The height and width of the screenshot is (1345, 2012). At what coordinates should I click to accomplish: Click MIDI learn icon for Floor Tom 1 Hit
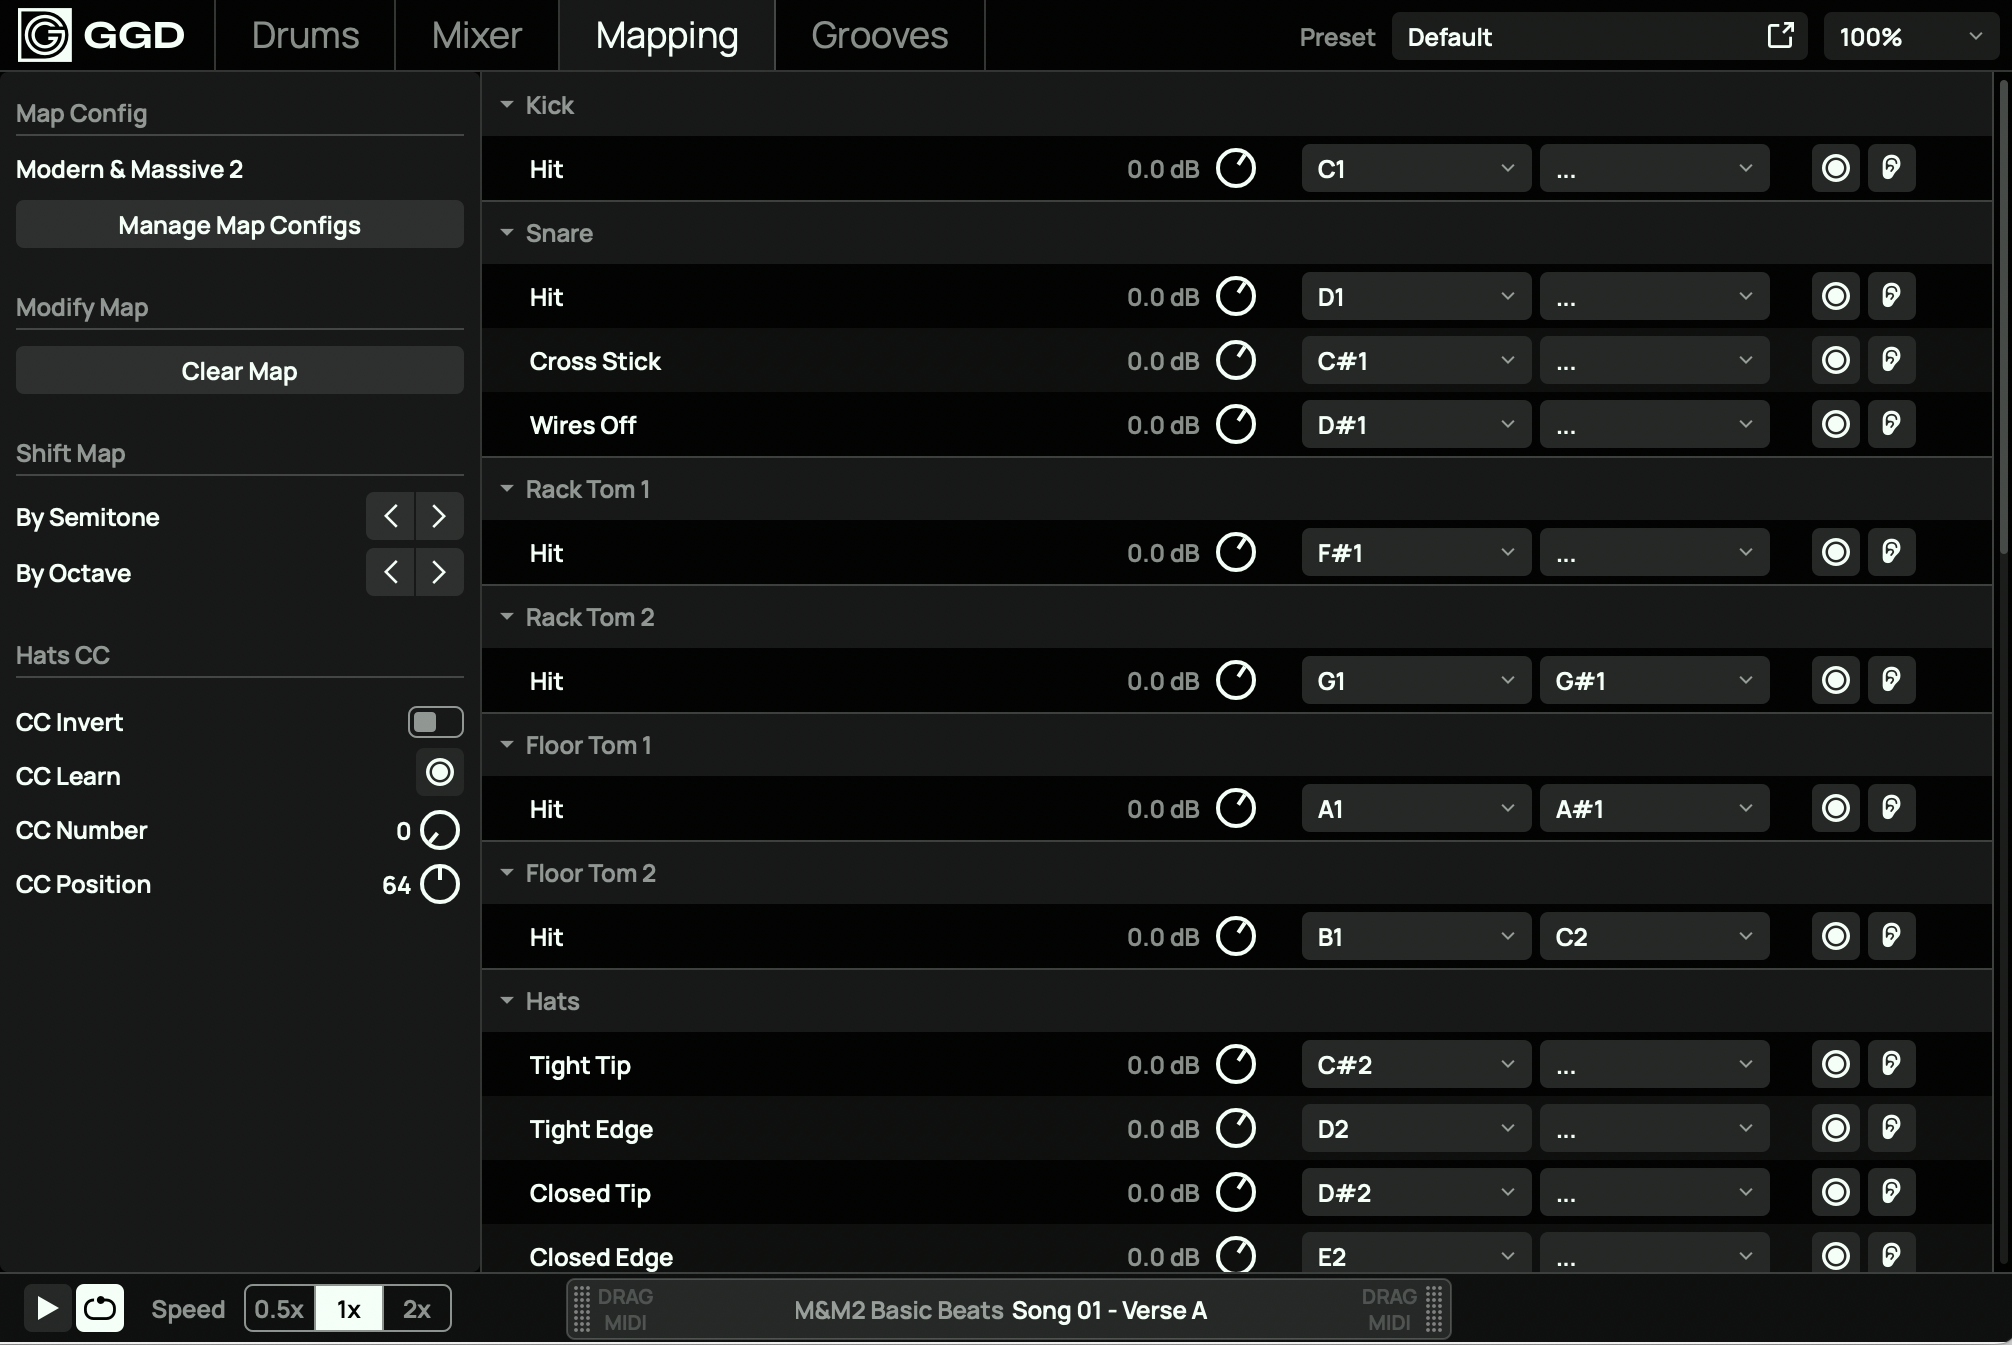click(1835, 808)
